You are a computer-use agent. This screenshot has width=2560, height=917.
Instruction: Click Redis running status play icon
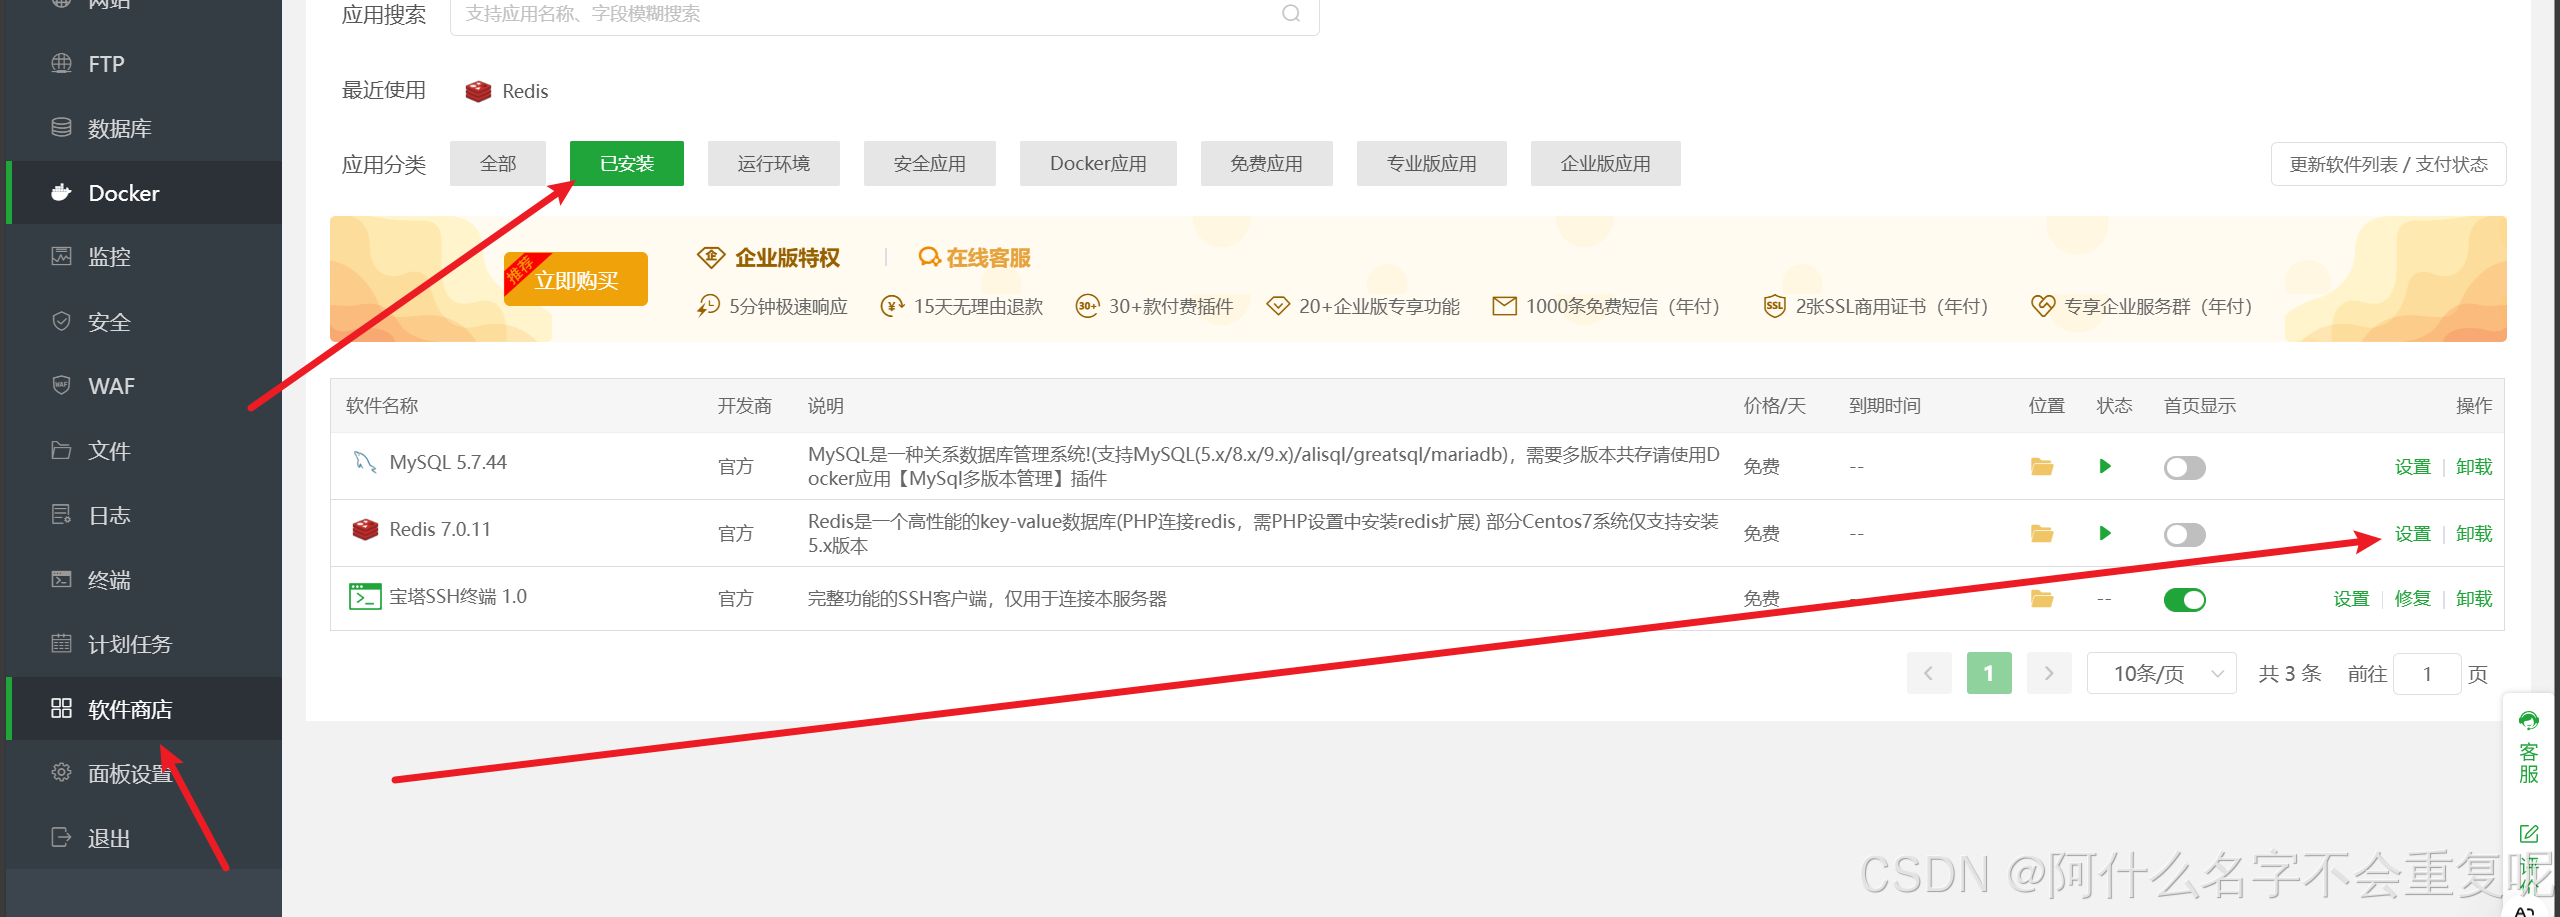[x=2105, y=533]
